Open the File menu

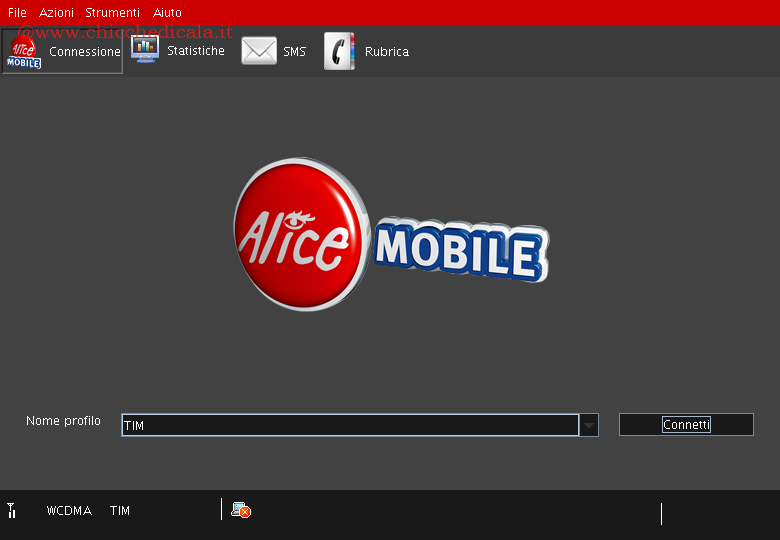point(17,13)
